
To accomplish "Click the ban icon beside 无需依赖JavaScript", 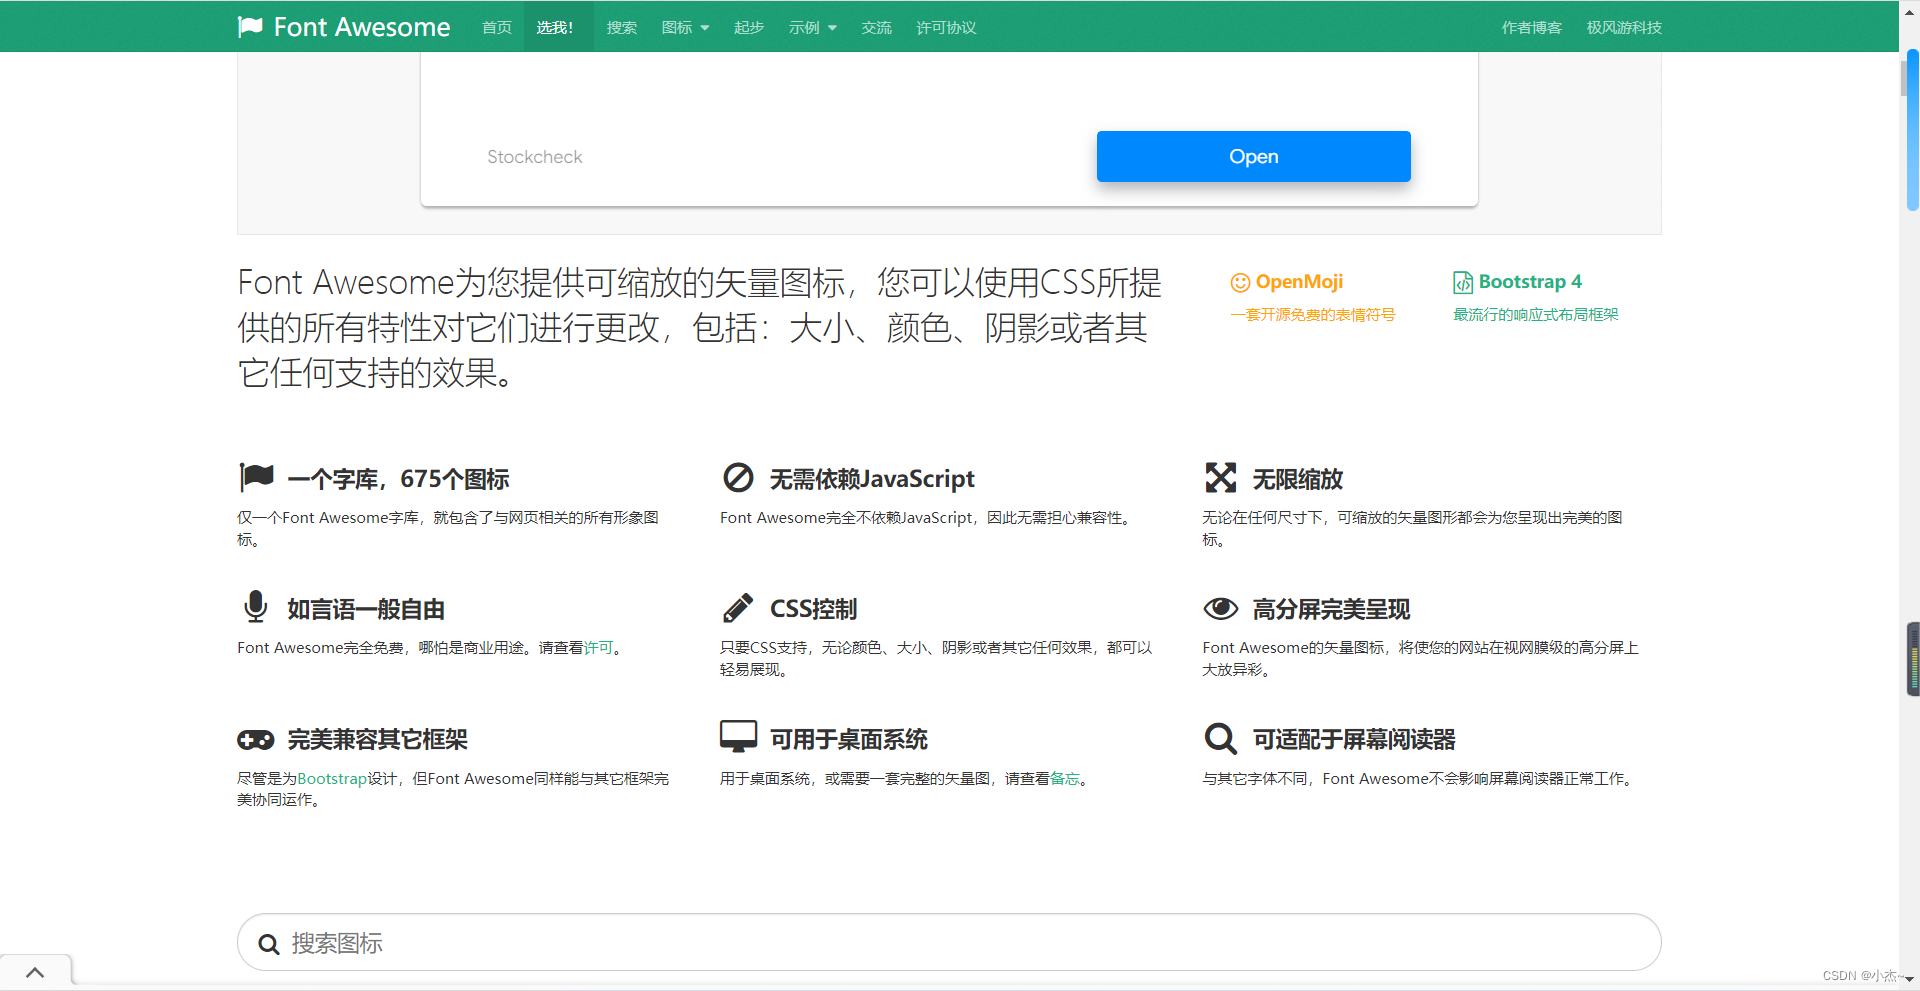I will coord(738,478).
